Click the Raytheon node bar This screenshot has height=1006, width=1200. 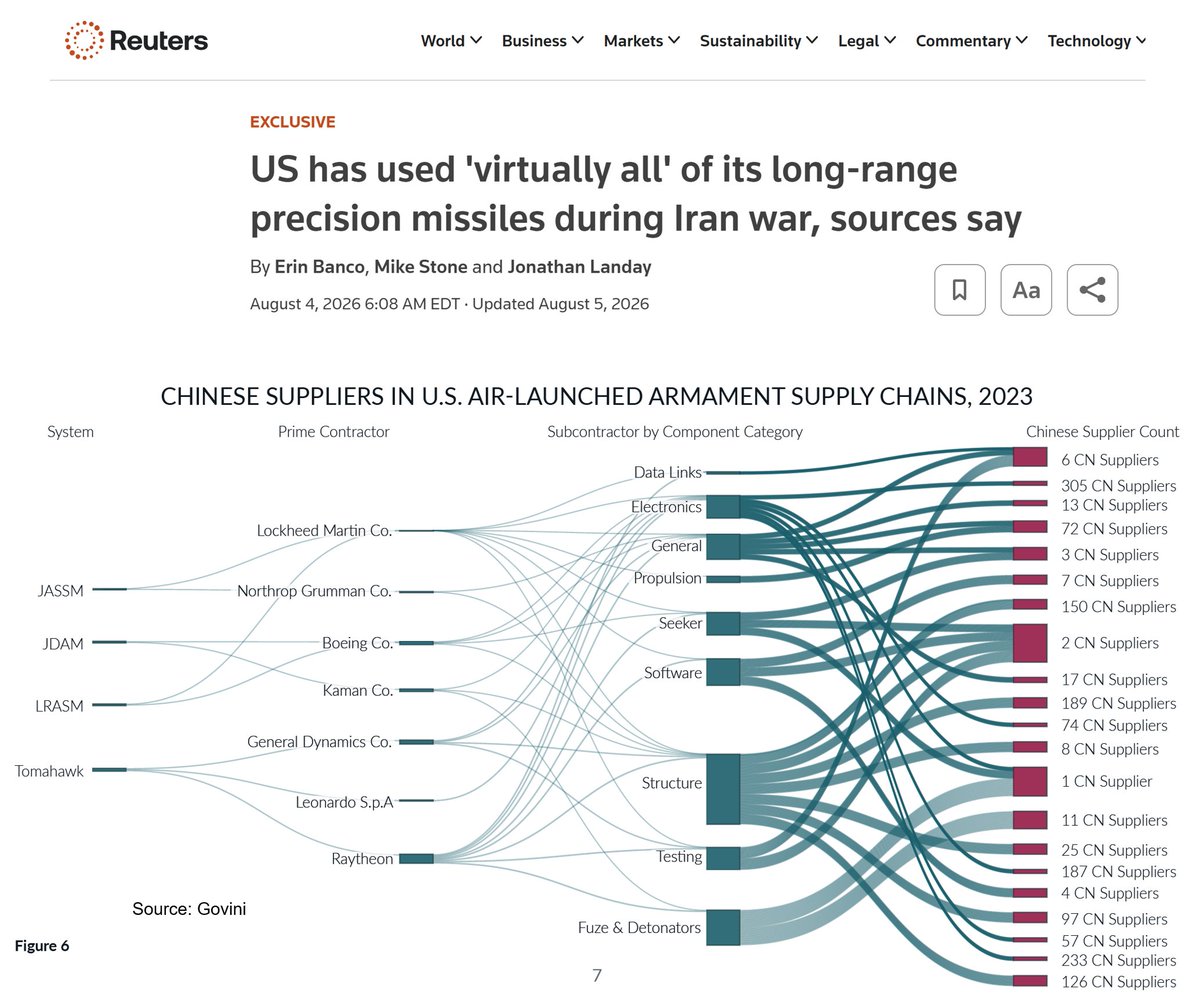point(416,859)
